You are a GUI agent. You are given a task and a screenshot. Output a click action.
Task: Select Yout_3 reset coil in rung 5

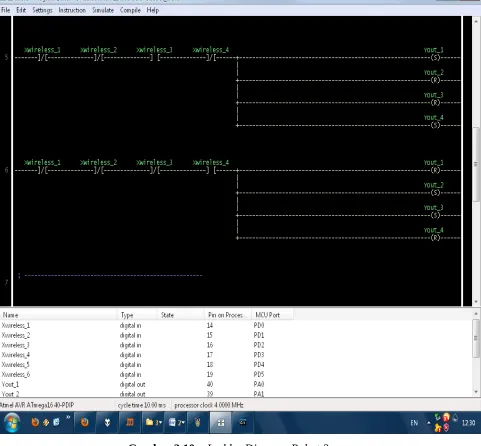pyautogui.click(x=435, y=102)
